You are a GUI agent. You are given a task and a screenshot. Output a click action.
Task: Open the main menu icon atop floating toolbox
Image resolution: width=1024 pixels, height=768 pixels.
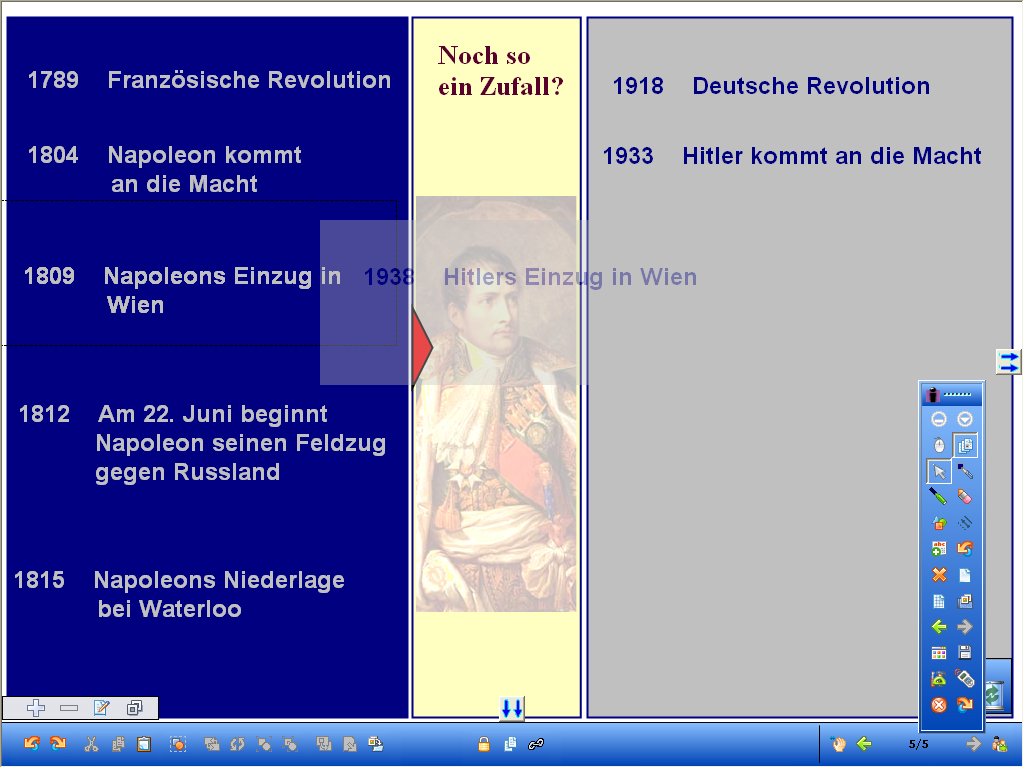933,394
